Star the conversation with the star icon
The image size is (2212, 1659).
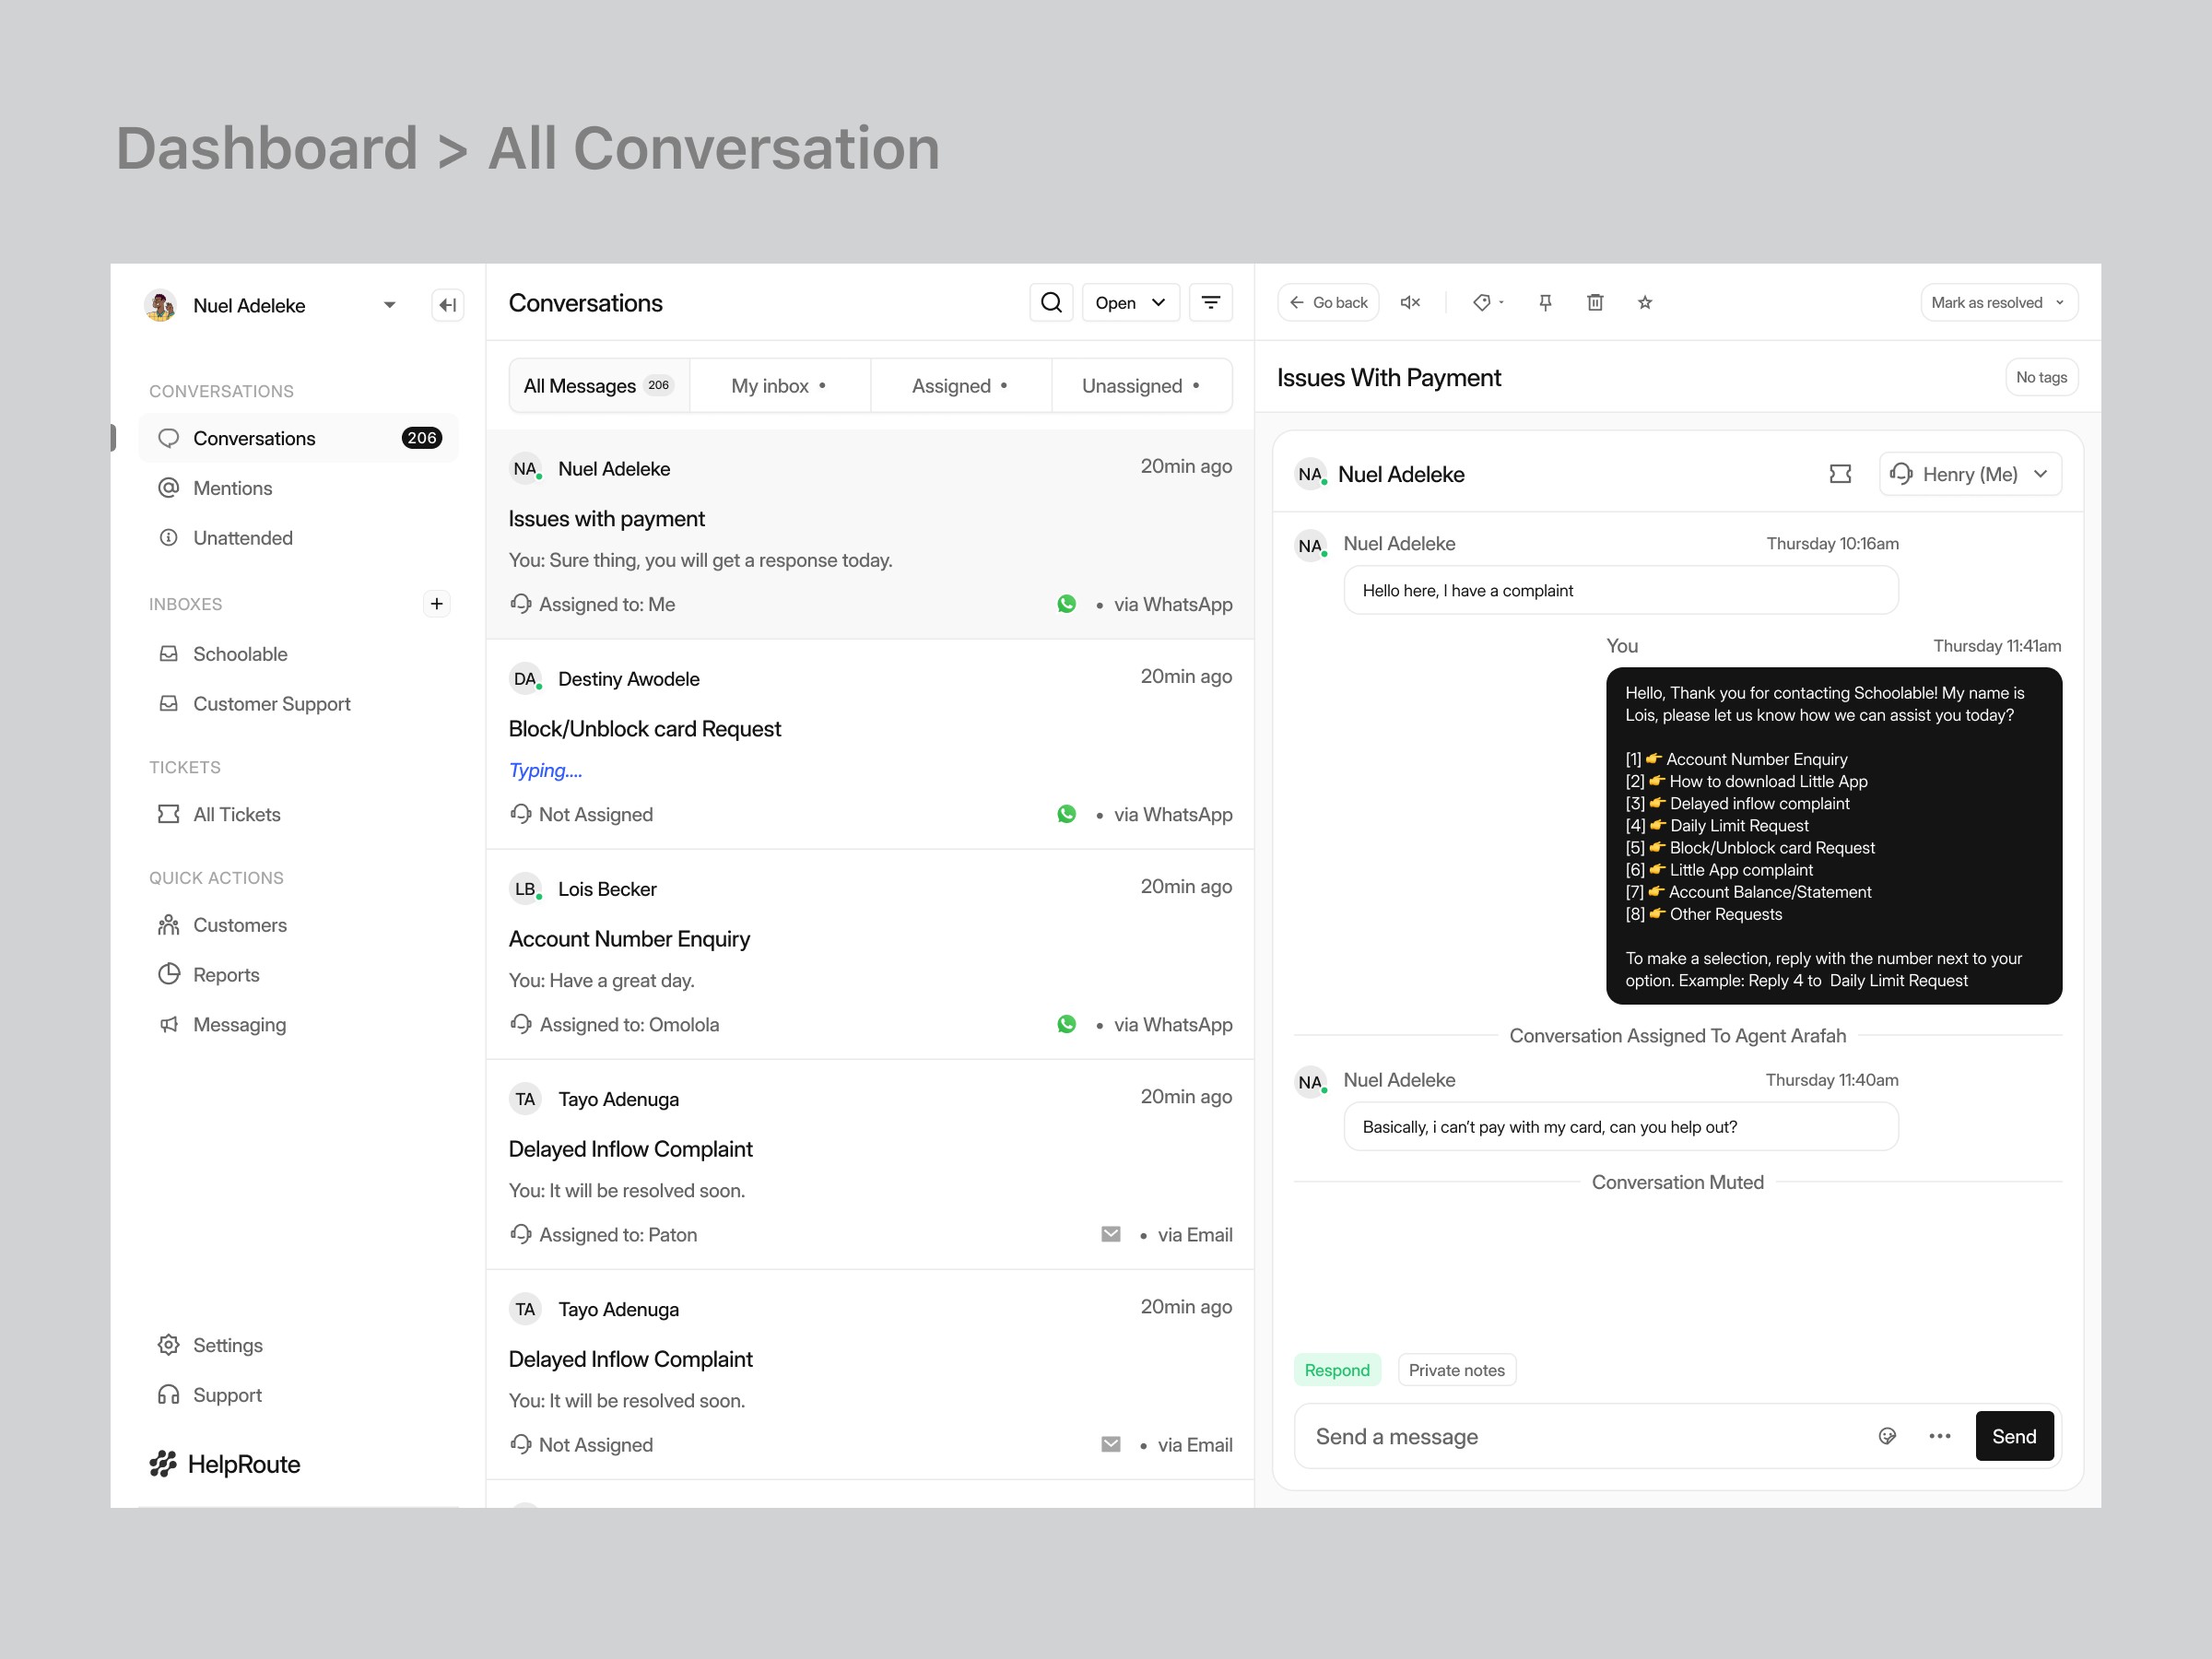click(x=1645, y=302)
